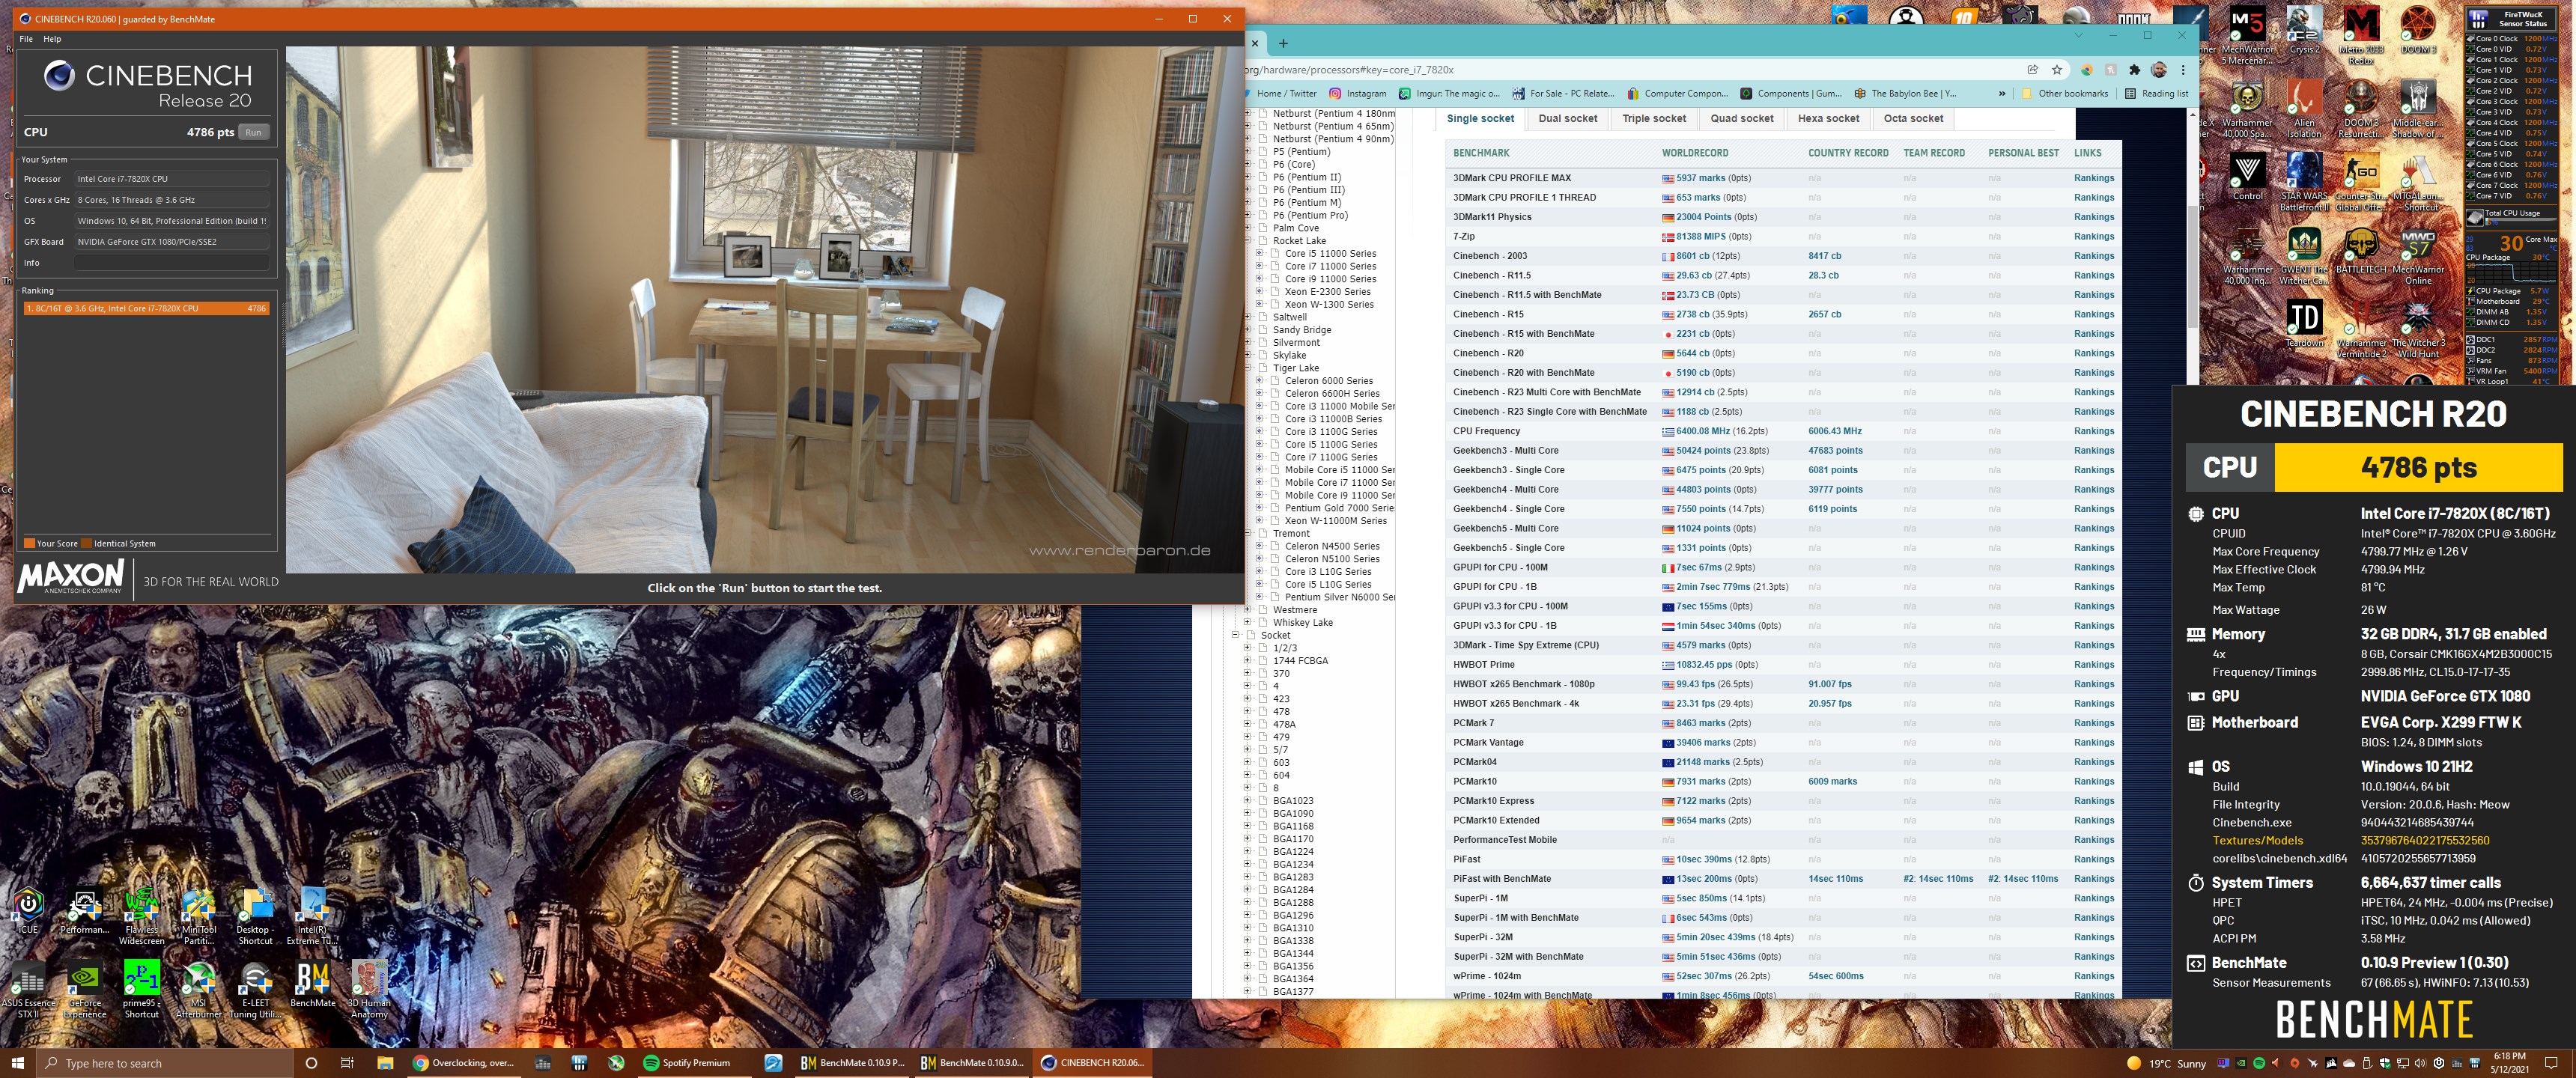Viewport: 2576px width, 1078px height.
Task: Open GeForce Experience desktop icon
Action: coord(84,990)
